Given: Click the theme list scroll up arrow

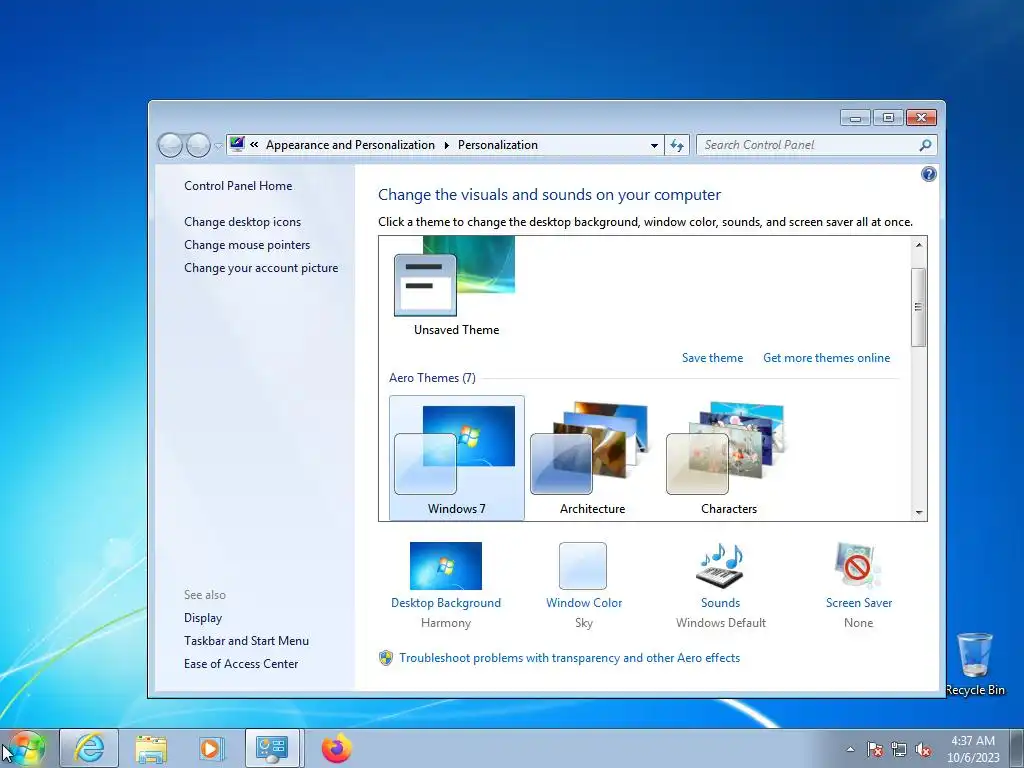Looking at the screenshot, I should (x=919, y=245).
